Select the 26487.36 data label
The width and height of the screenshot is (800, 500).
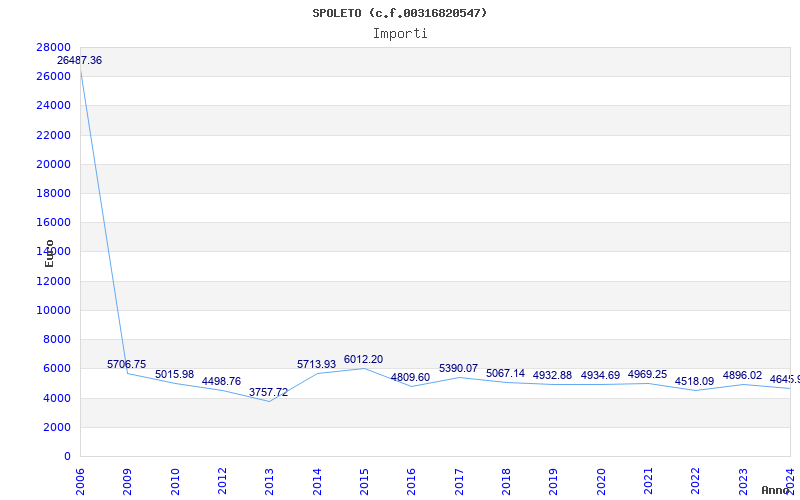pos(79,60)
